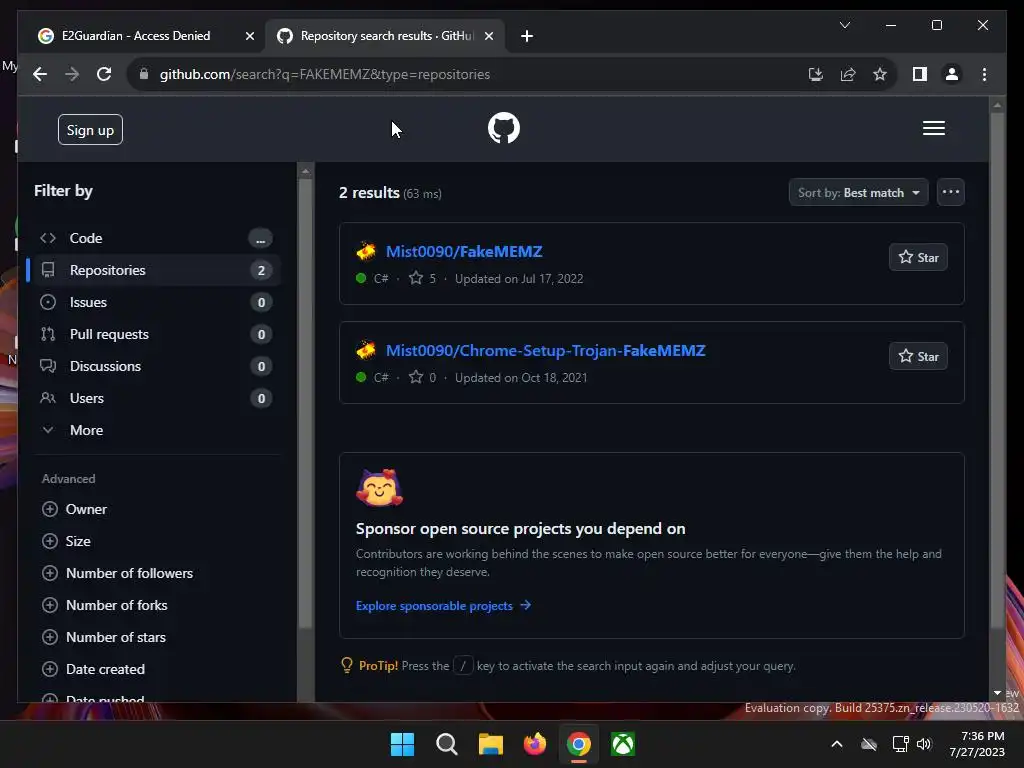1024x768 pixels.
Task: Click Explore sponsorable projects link
Action: point(443,606)
